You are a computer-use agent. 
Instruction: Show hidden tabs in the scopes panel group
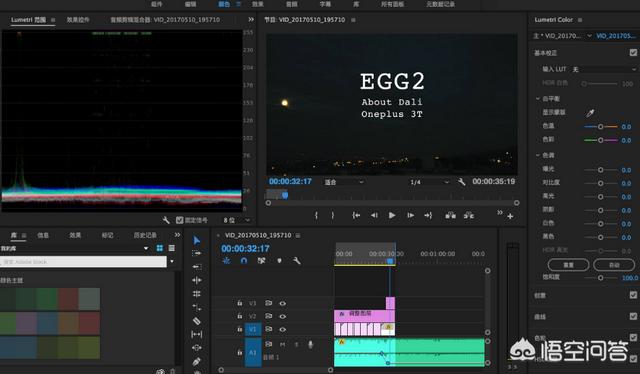click(251, 19)
